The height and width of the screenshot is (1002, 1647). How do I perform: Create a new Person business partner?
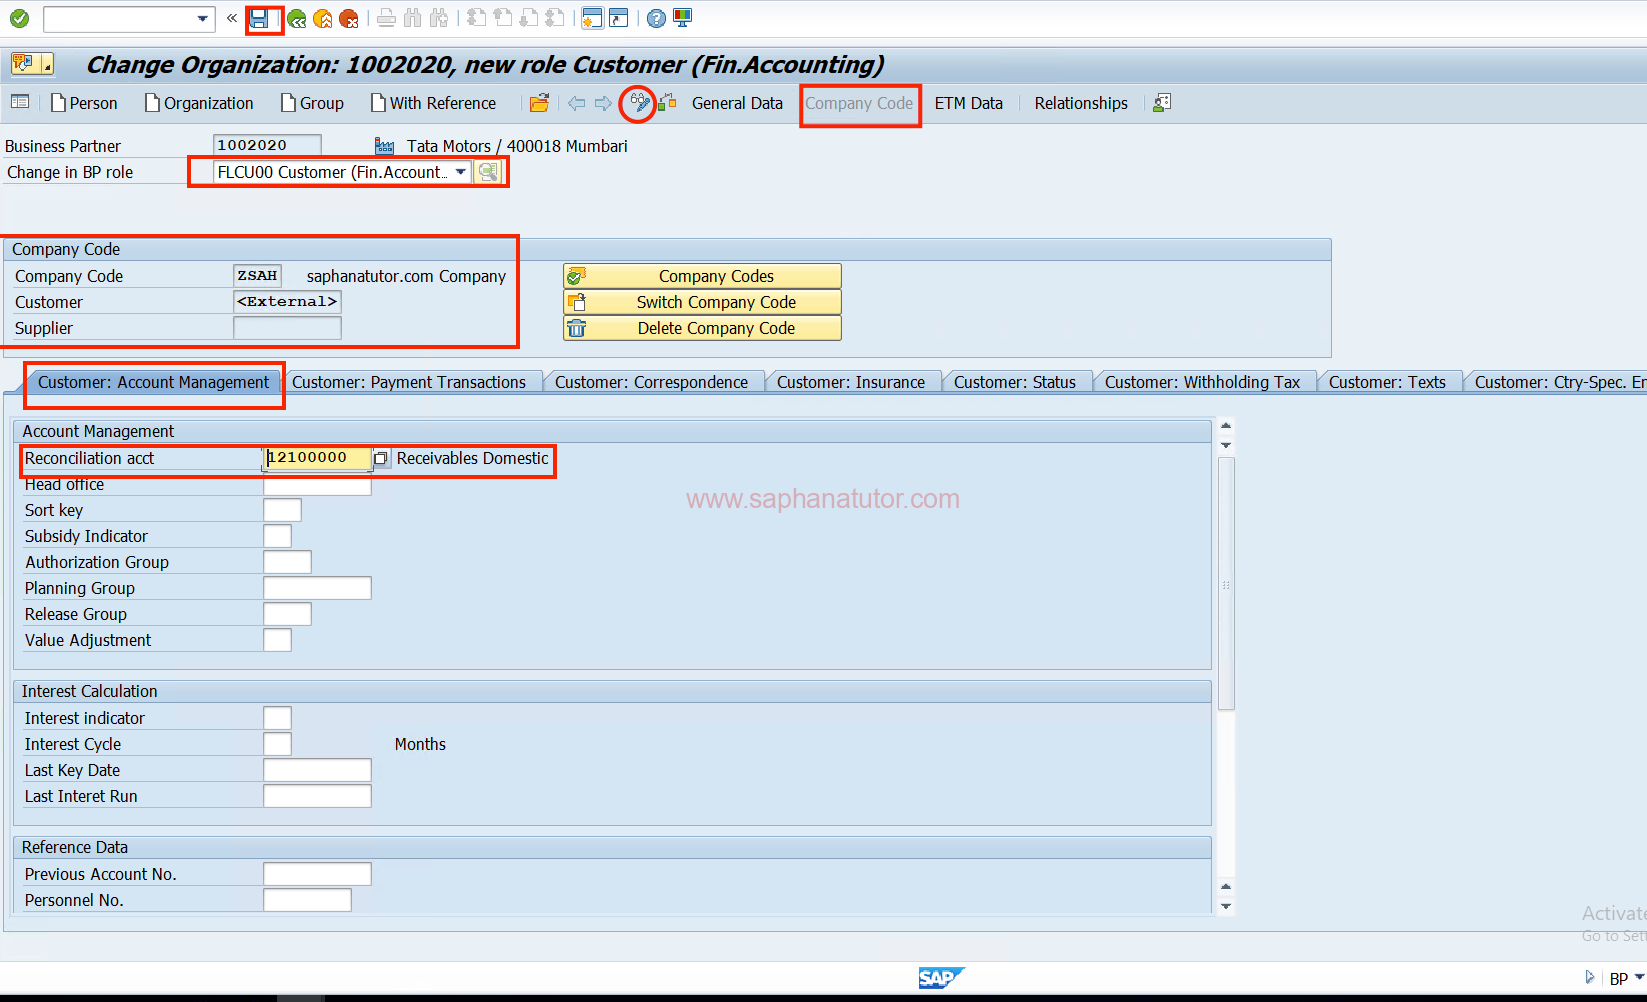tap(84, 103)
